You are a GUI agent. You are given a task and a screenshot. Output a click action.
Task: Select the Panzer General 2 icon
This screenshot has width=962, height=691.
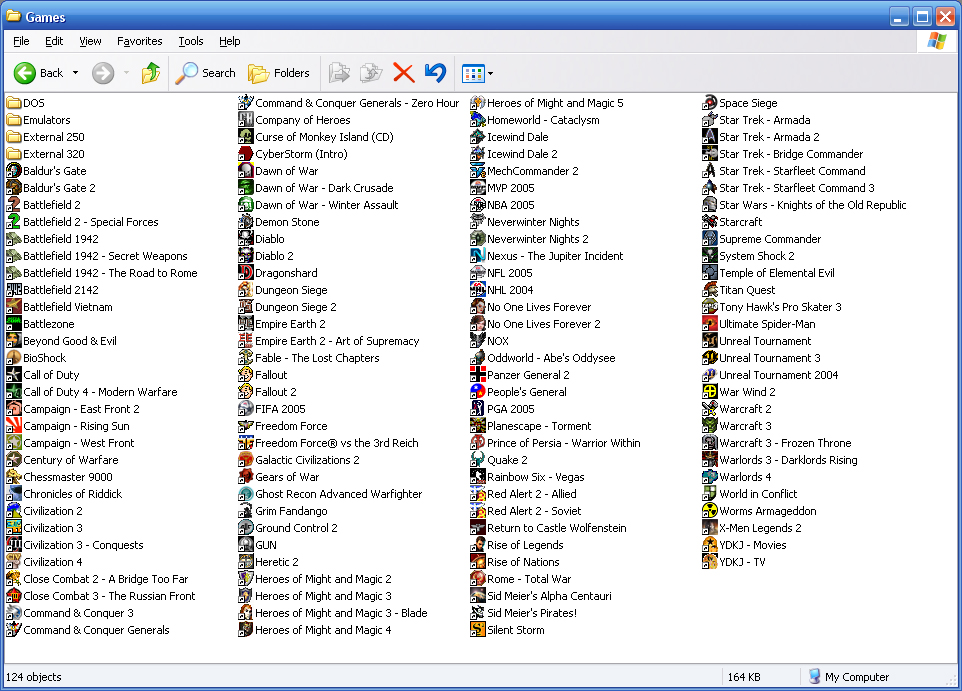coord(478,374)
